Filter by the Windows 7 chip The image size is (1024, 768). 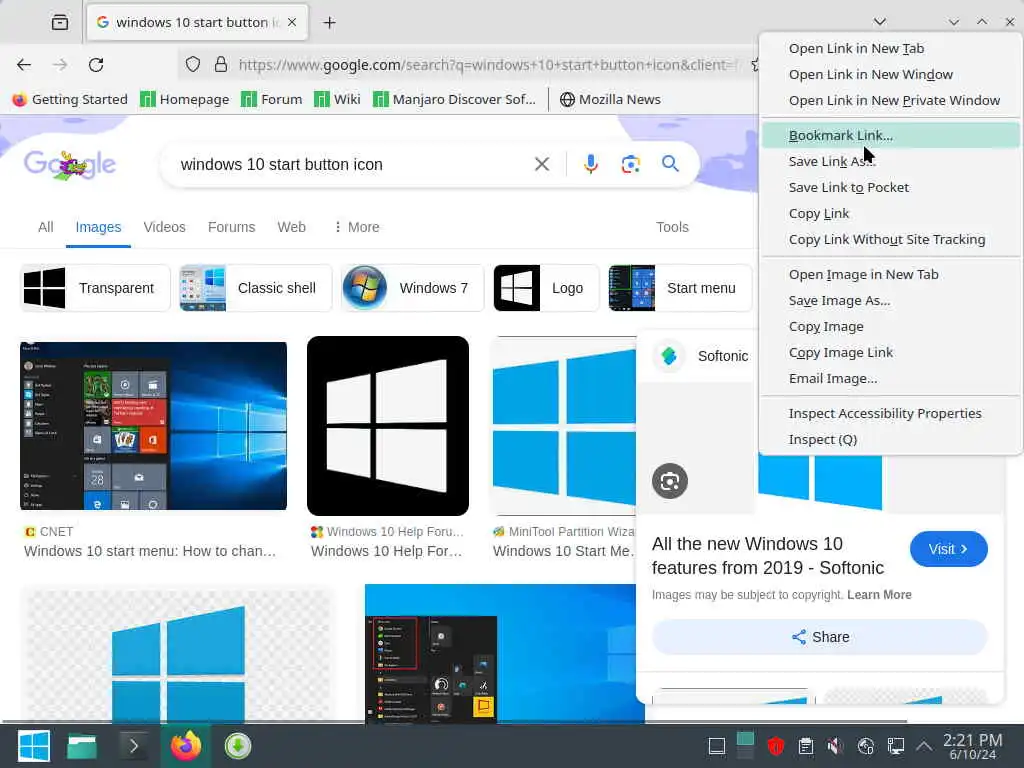[412, 288]
